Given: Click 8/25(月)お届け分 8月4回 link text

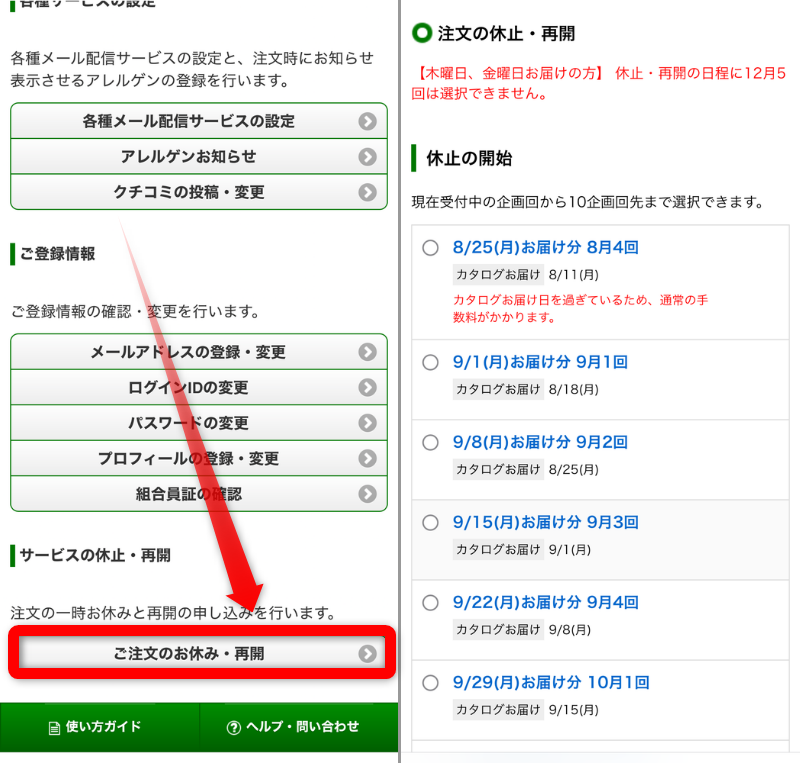Looking at the screenshot, I should (x=545, y=248).
